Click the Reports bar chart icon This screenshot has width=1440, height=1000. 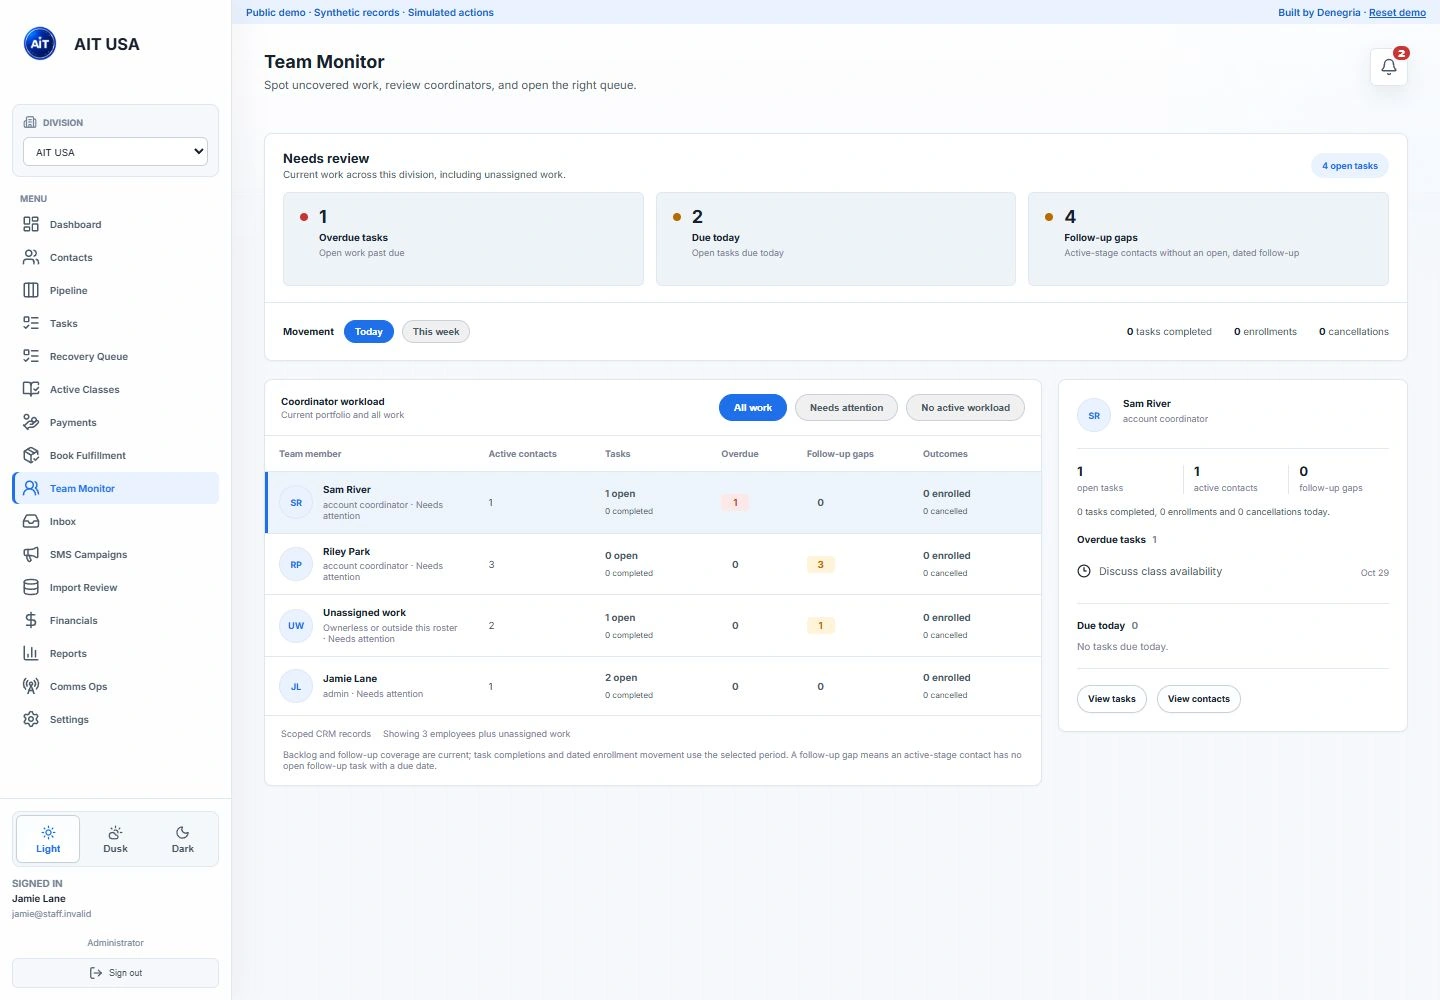tap(31, 653)
